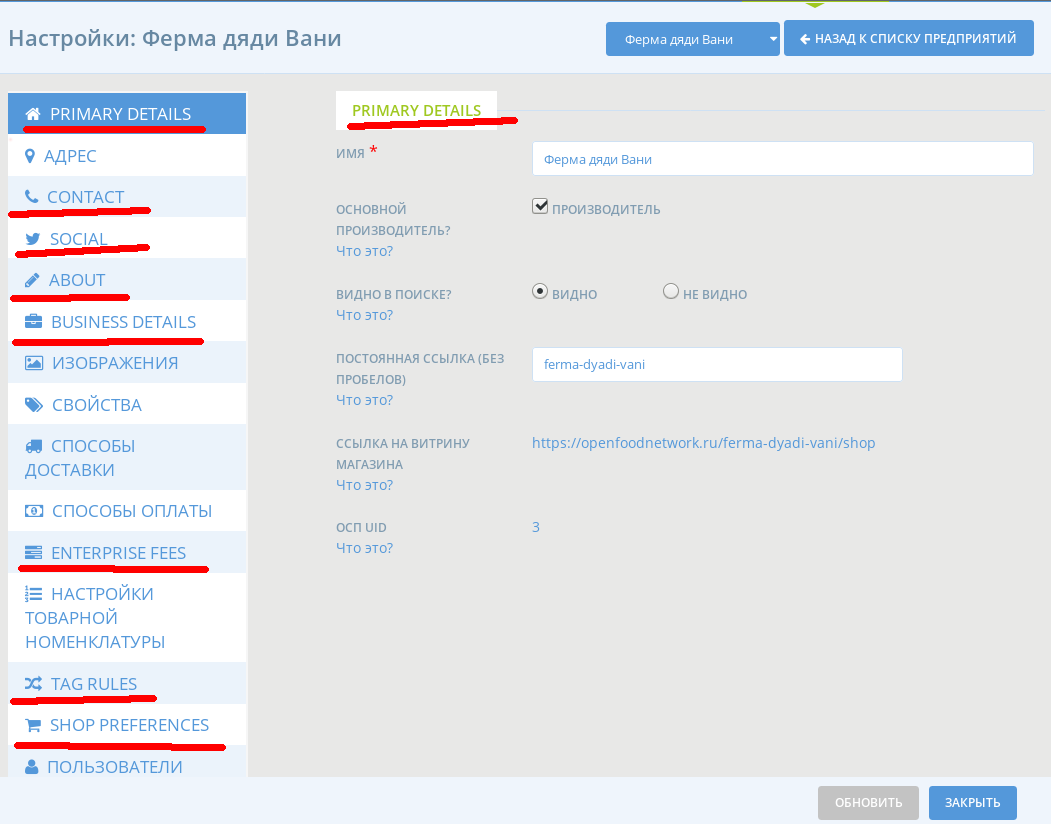
Task: Click the picture icon beside ИЗОБРАЖЕНИЯ
Action: pyautogui.click(x=34, y=363)
